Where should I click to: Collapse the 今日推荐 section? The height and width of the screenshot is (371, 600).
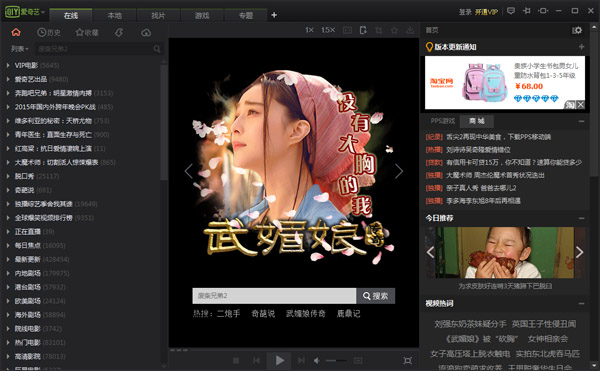(x=581, y=218)
